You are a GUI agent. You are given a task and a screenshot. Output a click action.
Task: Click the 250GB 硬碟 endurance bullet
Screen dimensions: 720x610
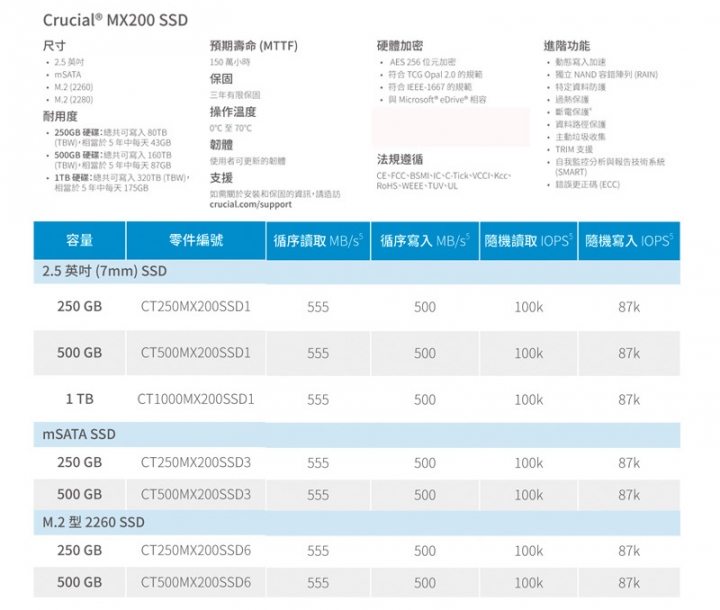point(113,137)
